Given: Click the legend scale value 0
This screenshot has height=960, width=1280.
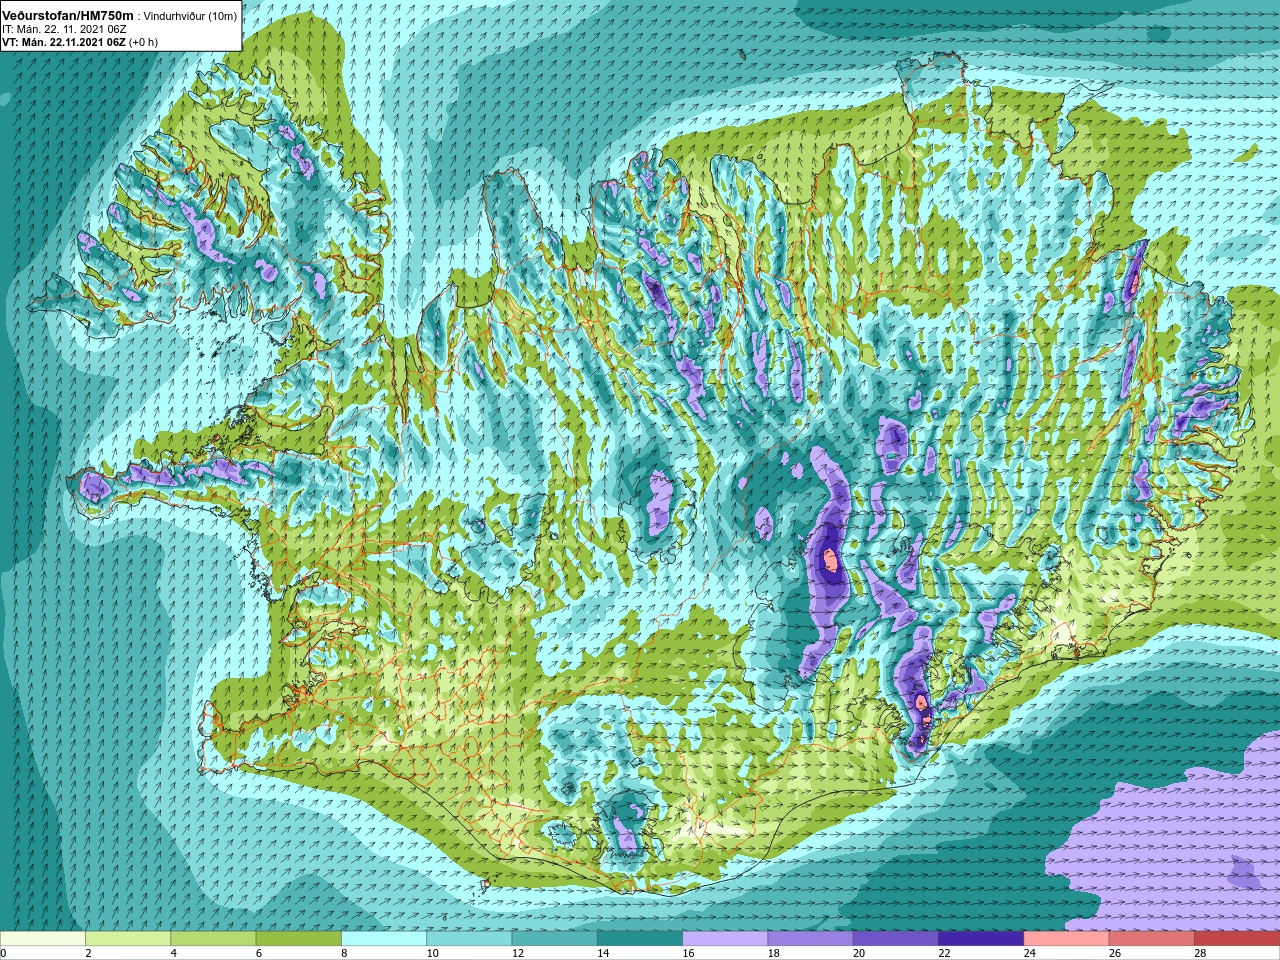Looking at the screenshot, I should (4, 953).
